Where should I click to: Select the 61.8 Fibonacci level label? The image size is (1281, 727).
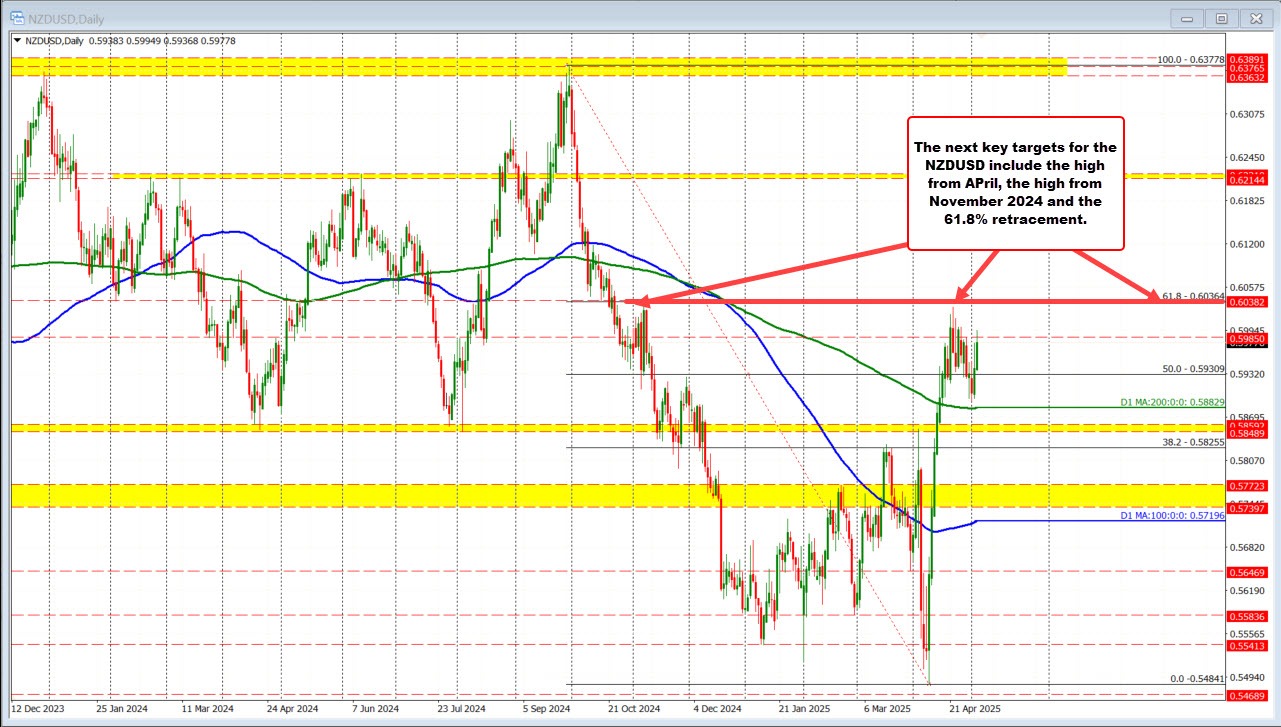click(x=1193, y=295)
